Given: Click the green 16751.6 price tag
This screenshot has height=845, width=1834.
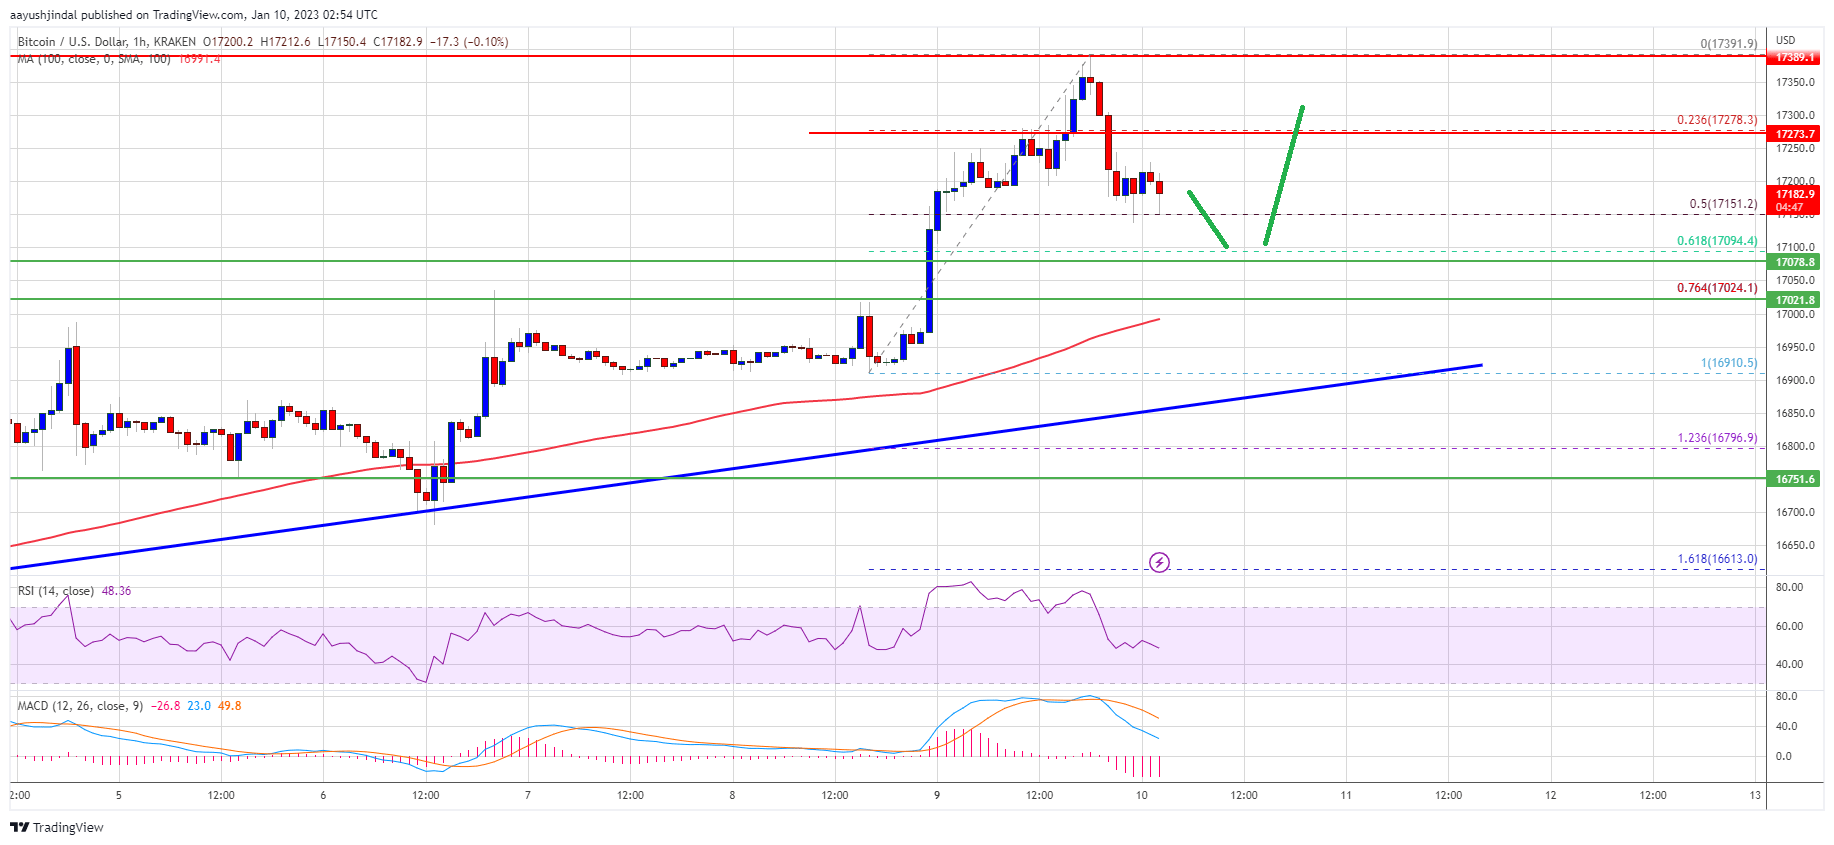Looking at the screenshot, I should (1794, 479).
